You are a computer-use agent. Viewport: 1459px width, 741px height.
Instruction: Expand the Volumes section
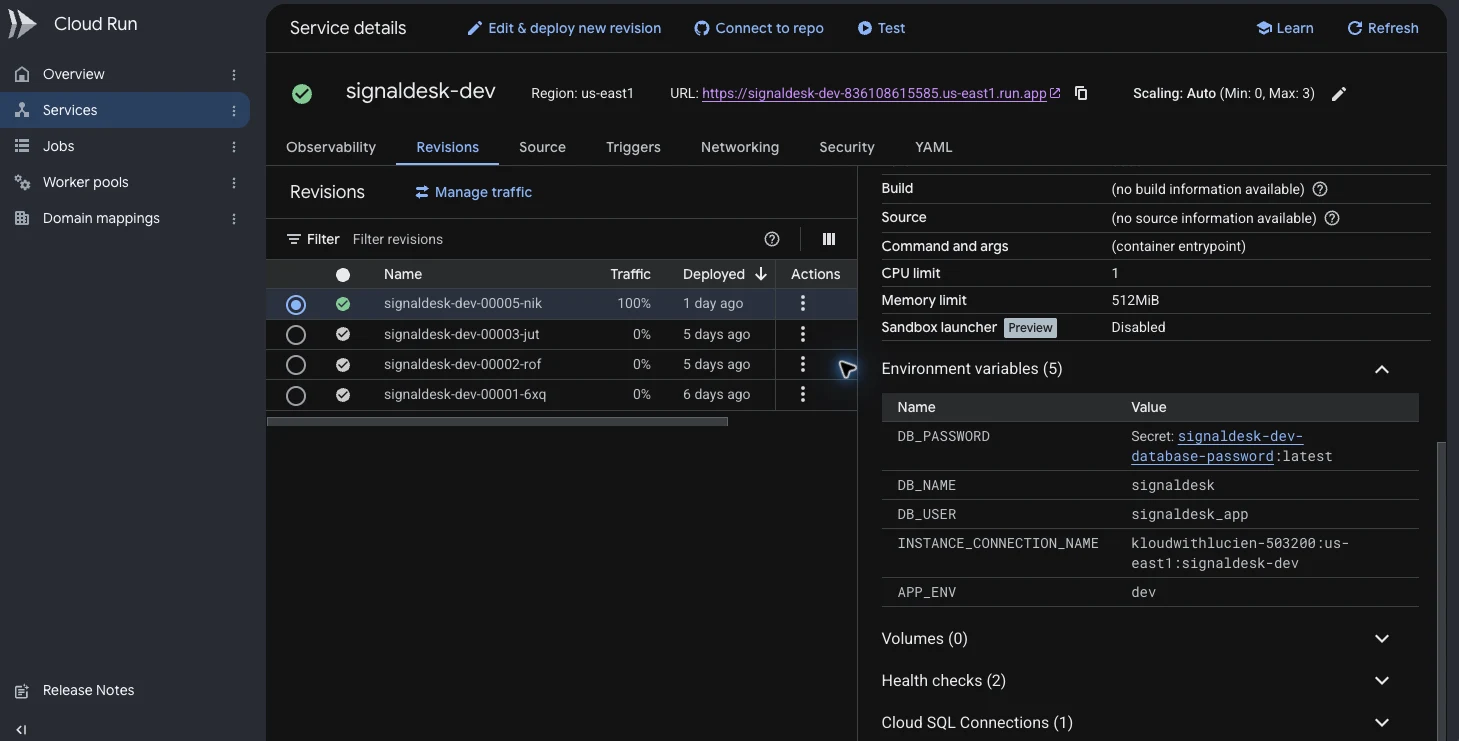pos(1382,639)
